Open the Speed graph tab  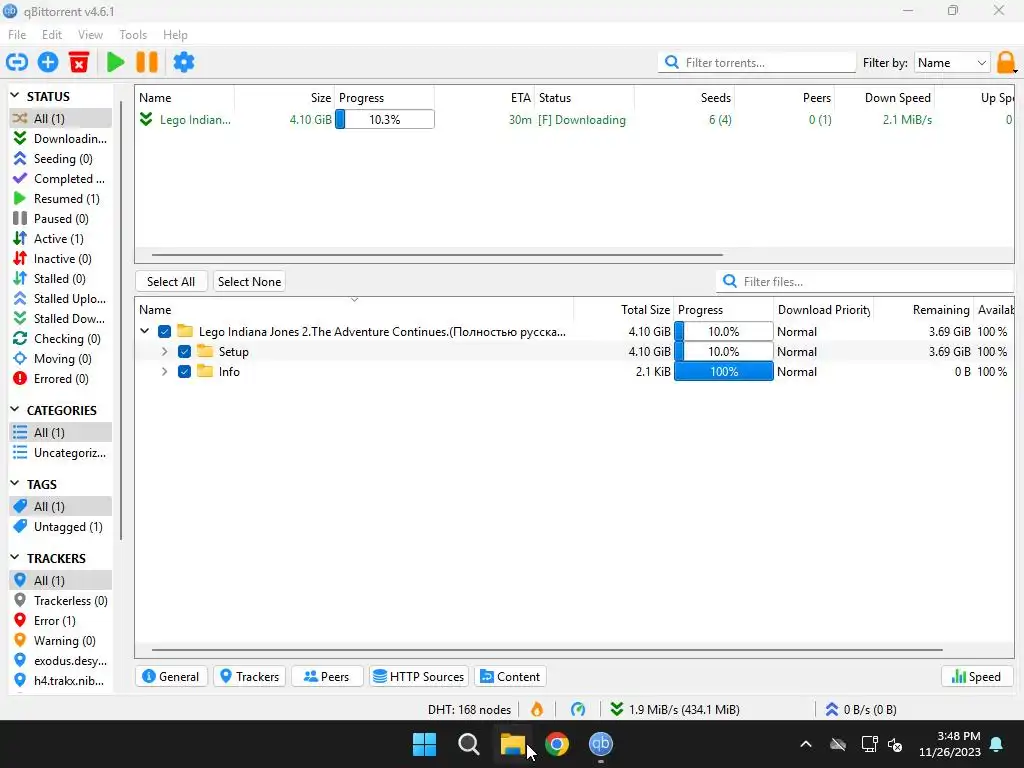tap(976, 677)
